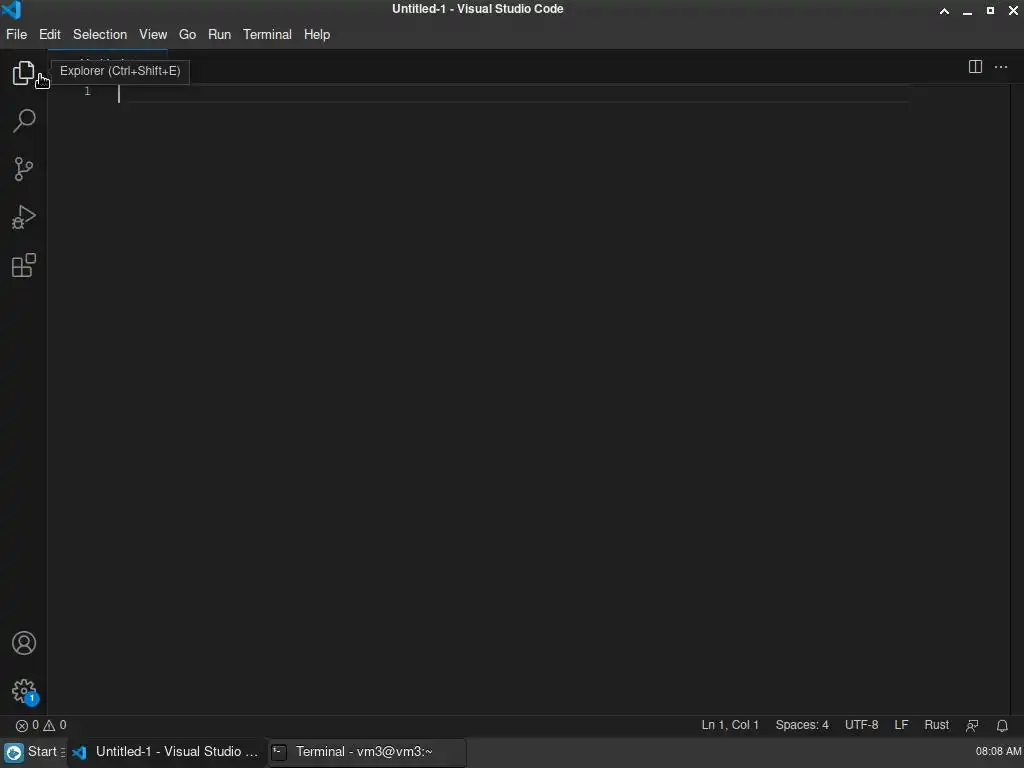Change language mode from Rust

(x=936, y=726)
